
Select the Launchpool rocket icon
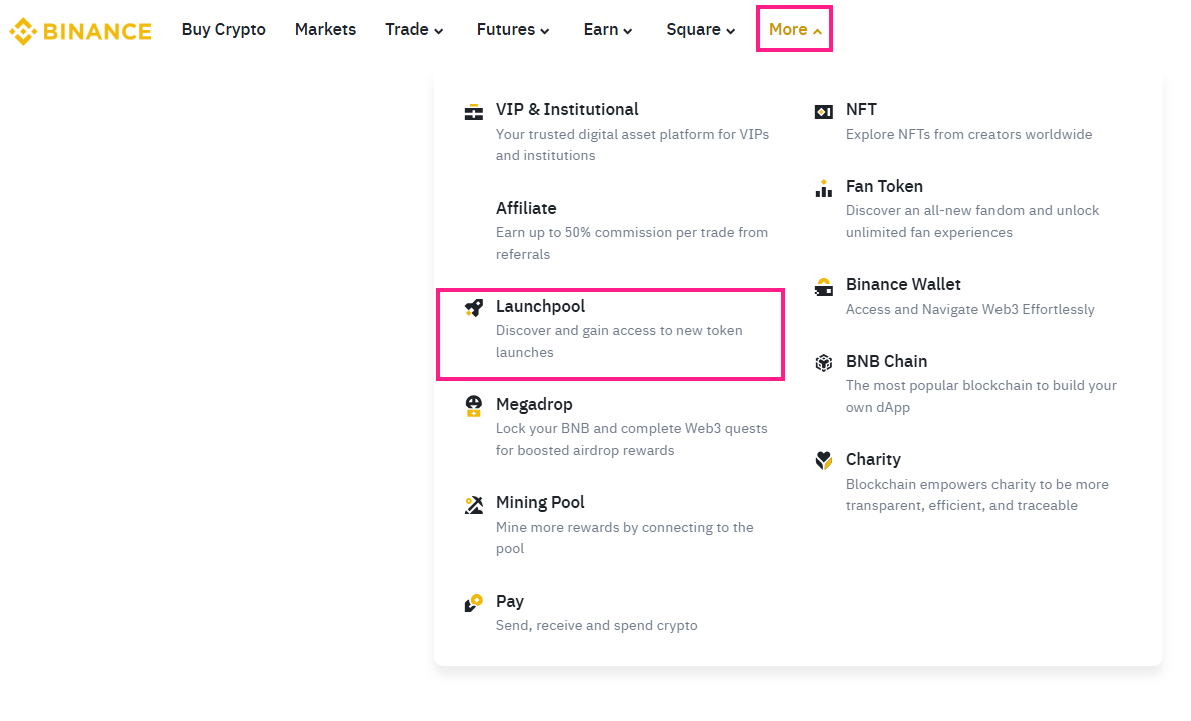473,308
